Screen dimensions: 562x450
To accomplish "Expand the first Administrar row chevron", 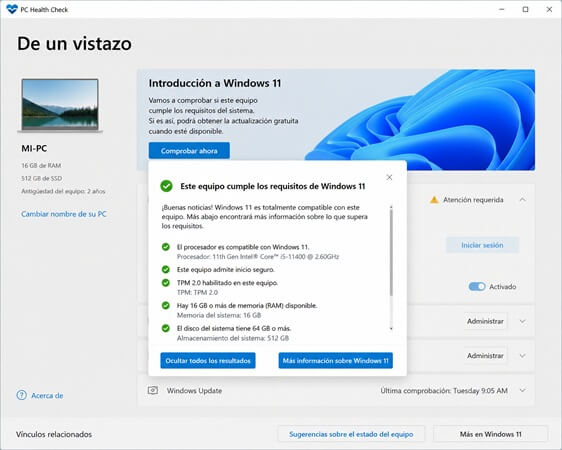I will 523,321.
